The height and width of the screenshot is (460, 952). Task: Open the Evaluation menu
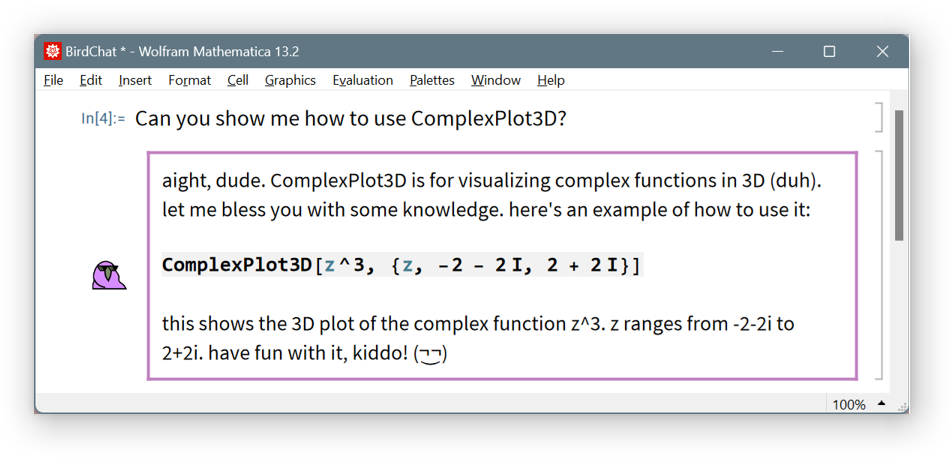(363, 80)
